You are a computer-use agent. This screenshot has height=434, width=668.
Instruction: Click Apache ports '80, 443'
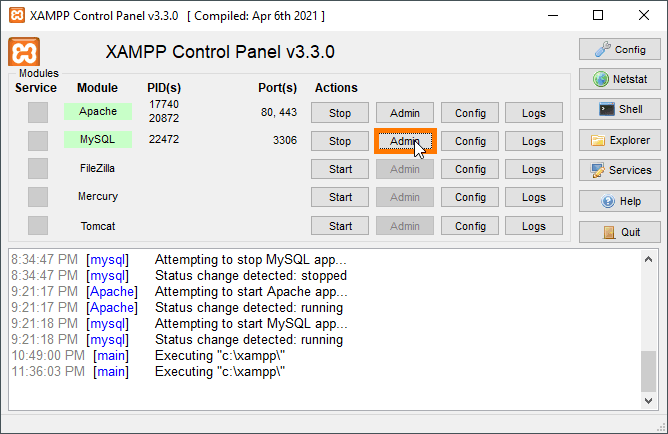tap(279, 112)
